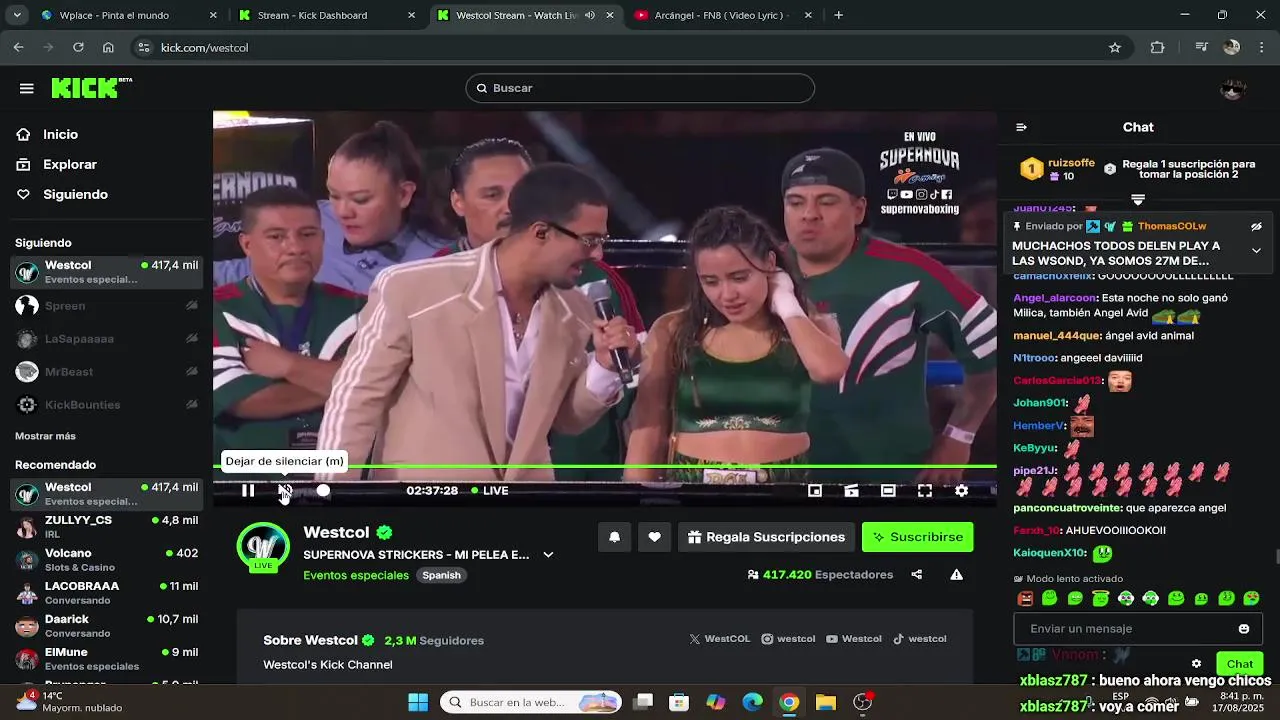Toggle theater mode in the player
Viewport: 1280px width, 720px height.
(888, 490)
